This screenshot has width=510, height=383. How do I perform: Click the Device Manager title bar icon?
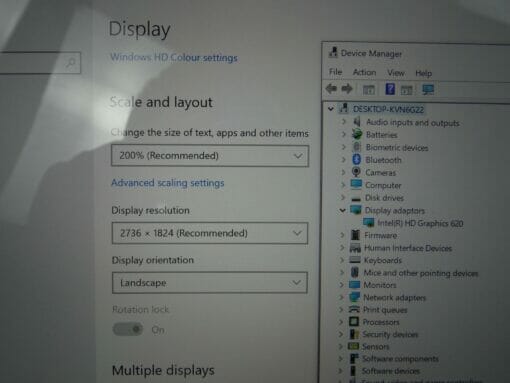tap(333, 52)
